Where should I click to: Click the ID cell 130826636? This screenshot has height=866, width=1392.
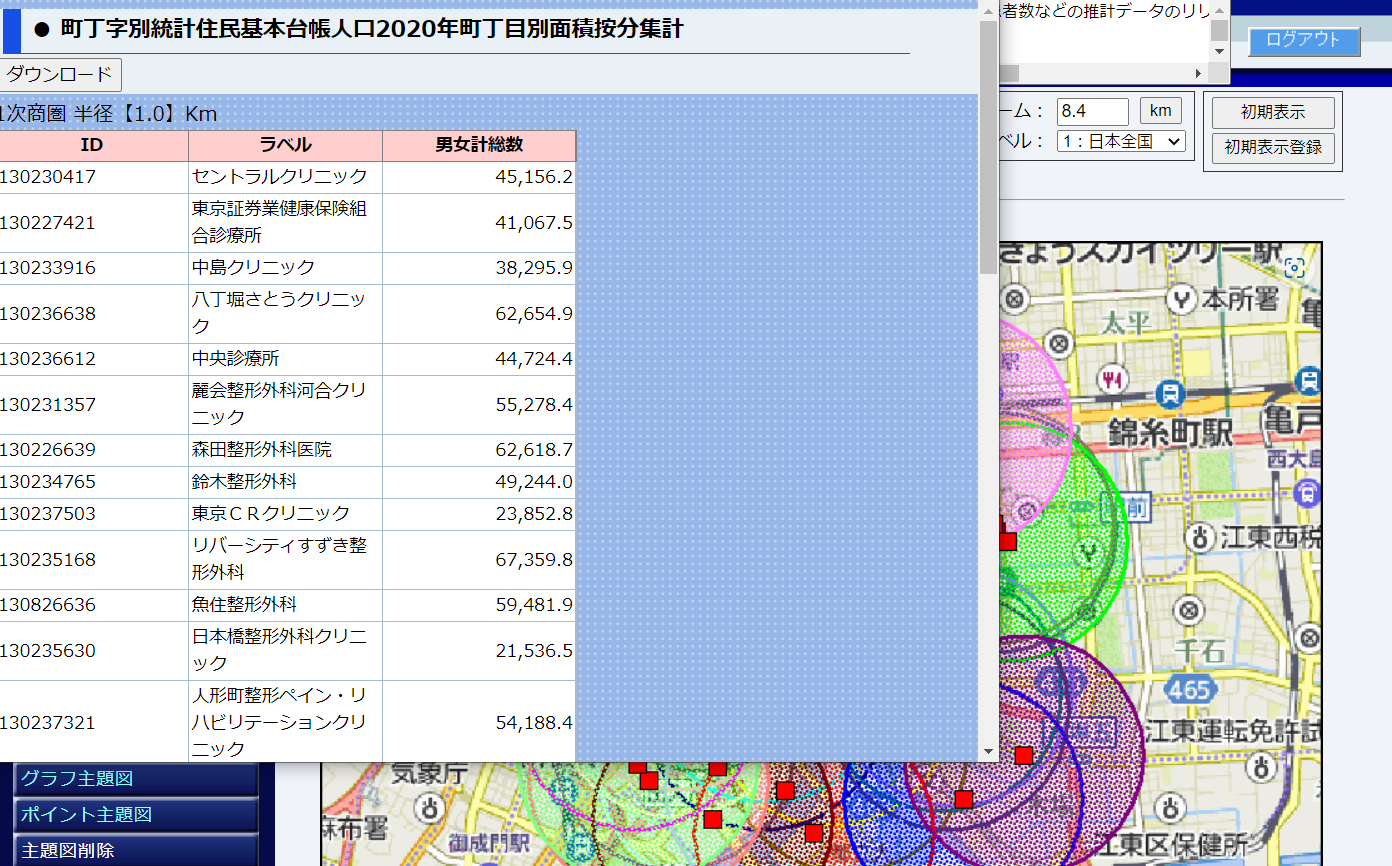[92, 605]
